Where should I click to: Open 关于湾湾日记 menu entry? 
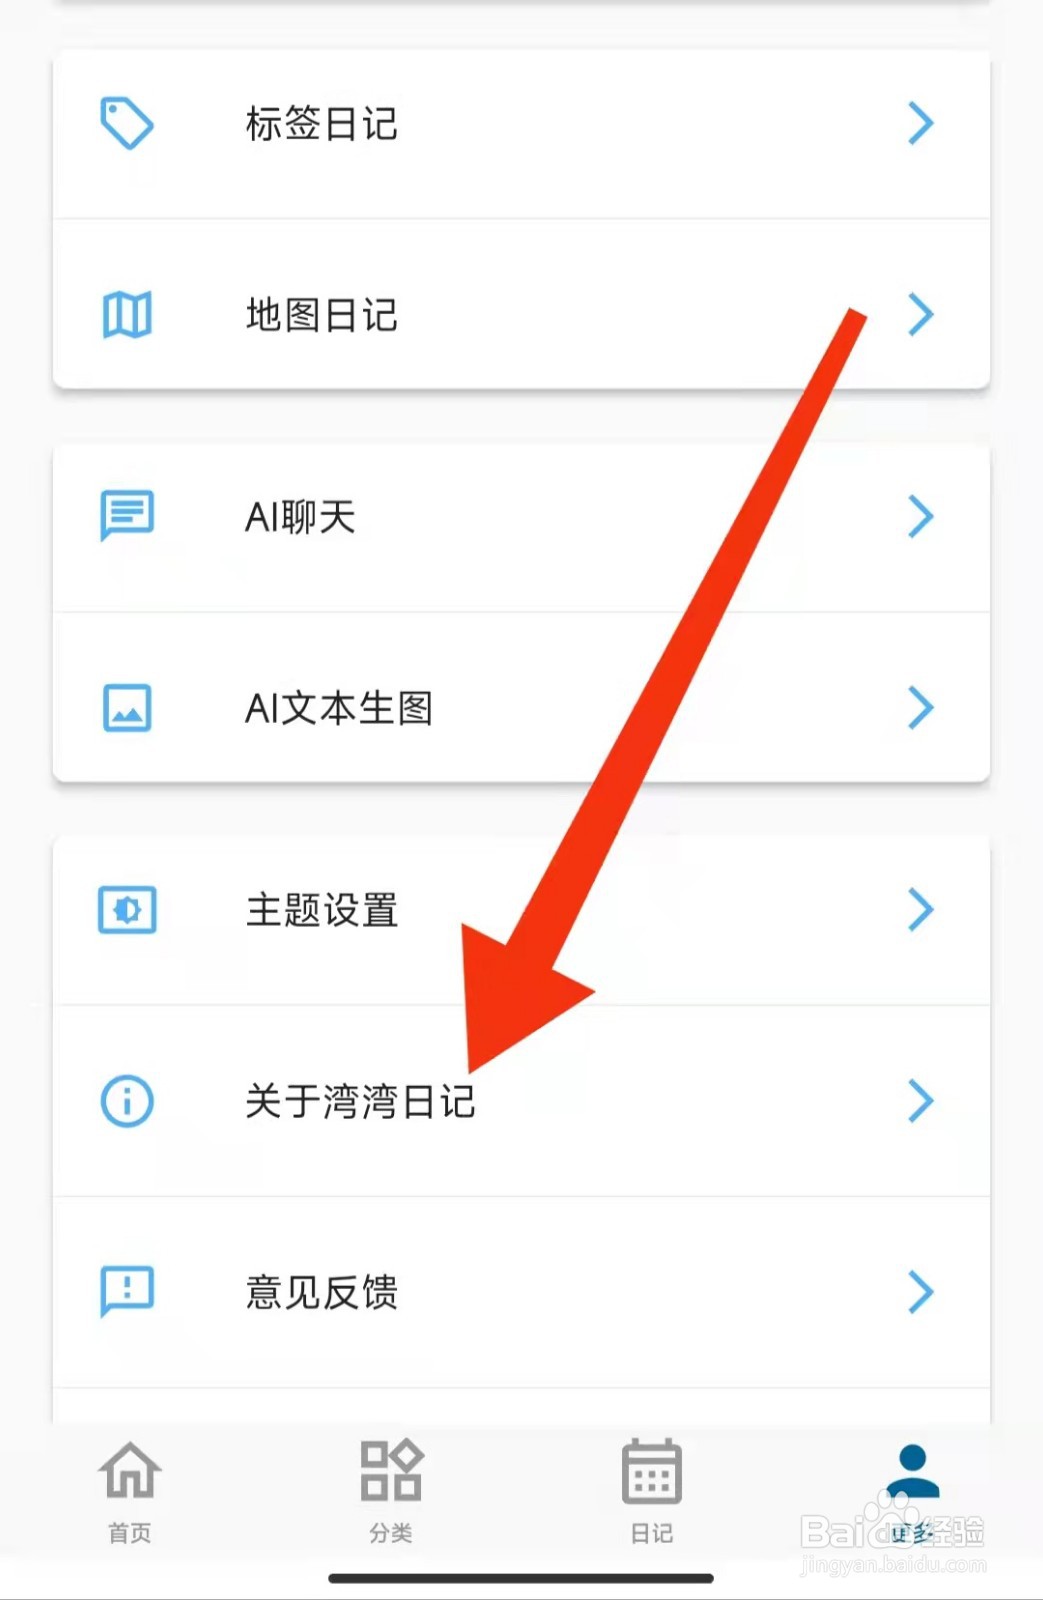tap(521, 1101)
